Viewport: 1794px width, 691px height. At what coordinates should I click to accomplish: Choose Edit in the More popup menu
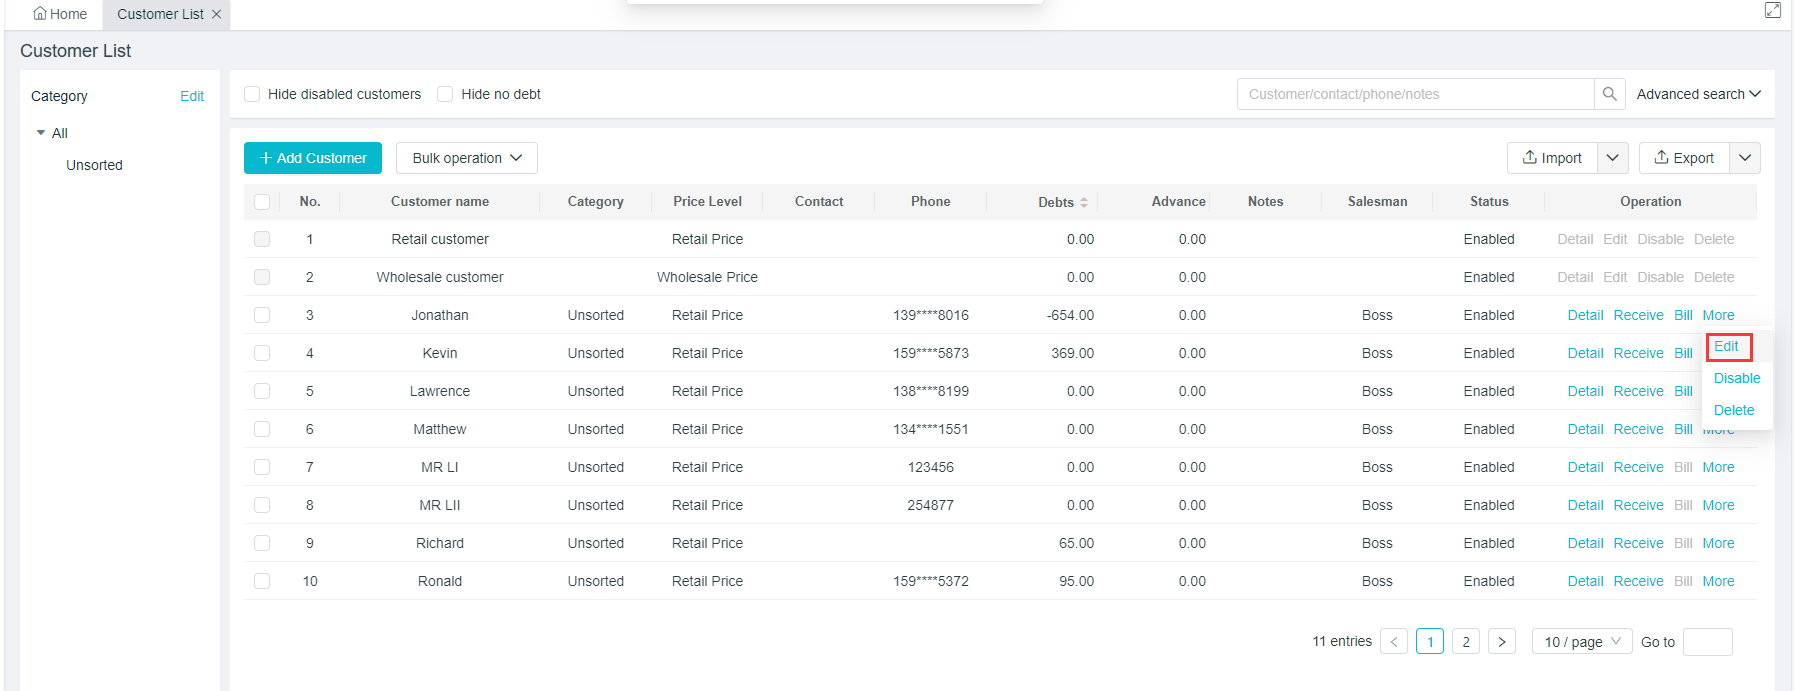point(1726,347)
